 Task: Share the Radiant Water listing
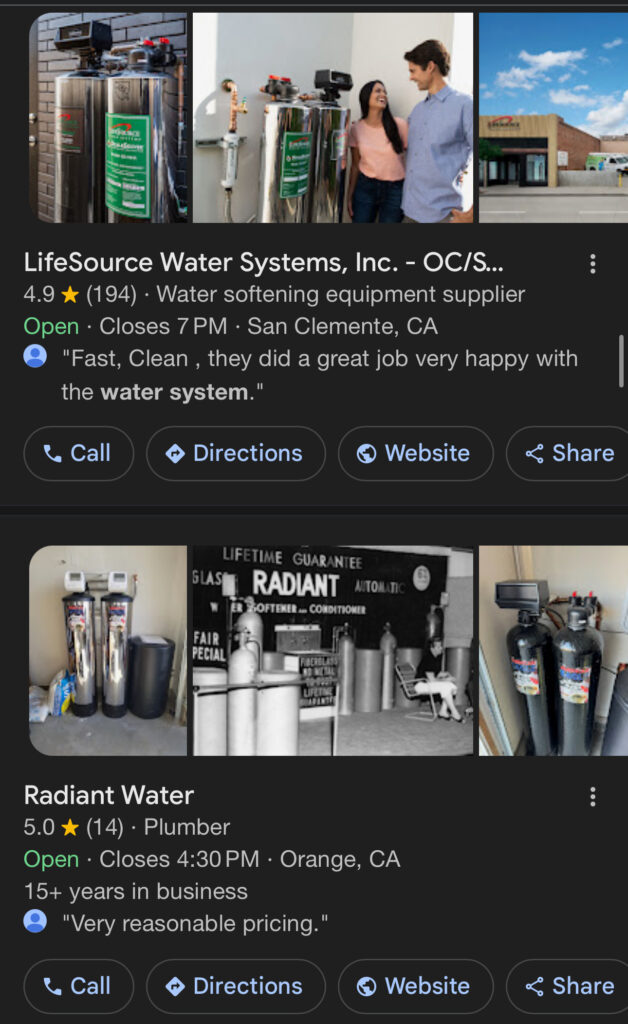568,987
